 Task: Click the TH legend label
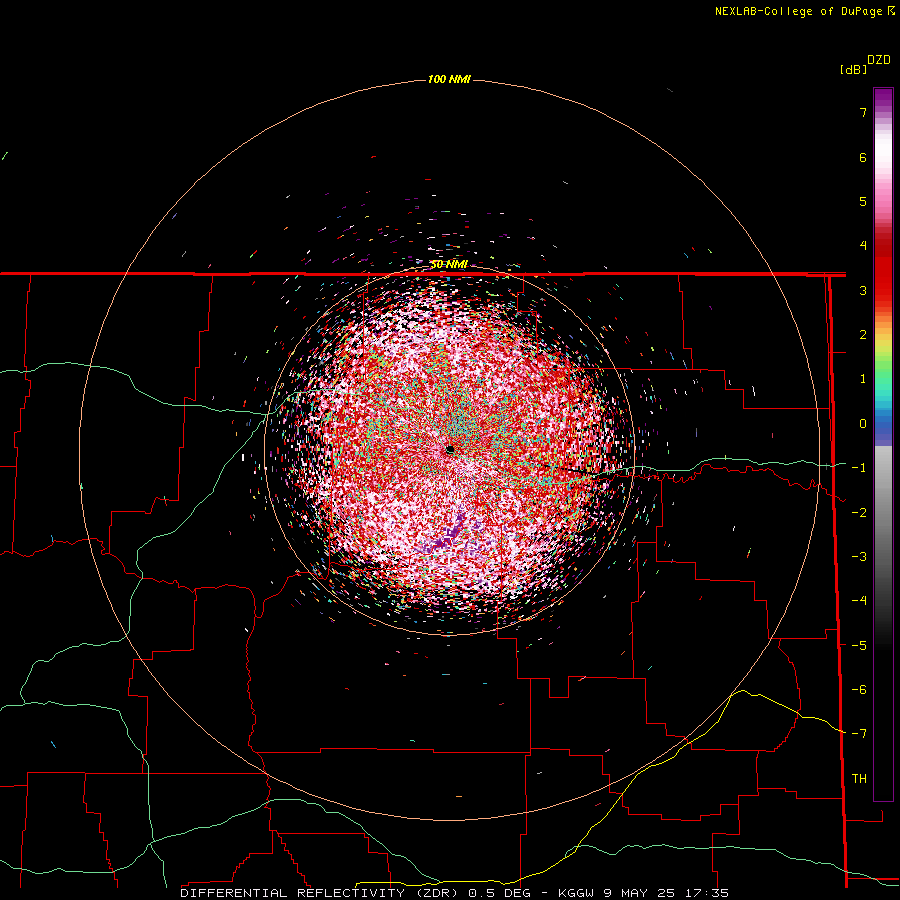(859, 779)
